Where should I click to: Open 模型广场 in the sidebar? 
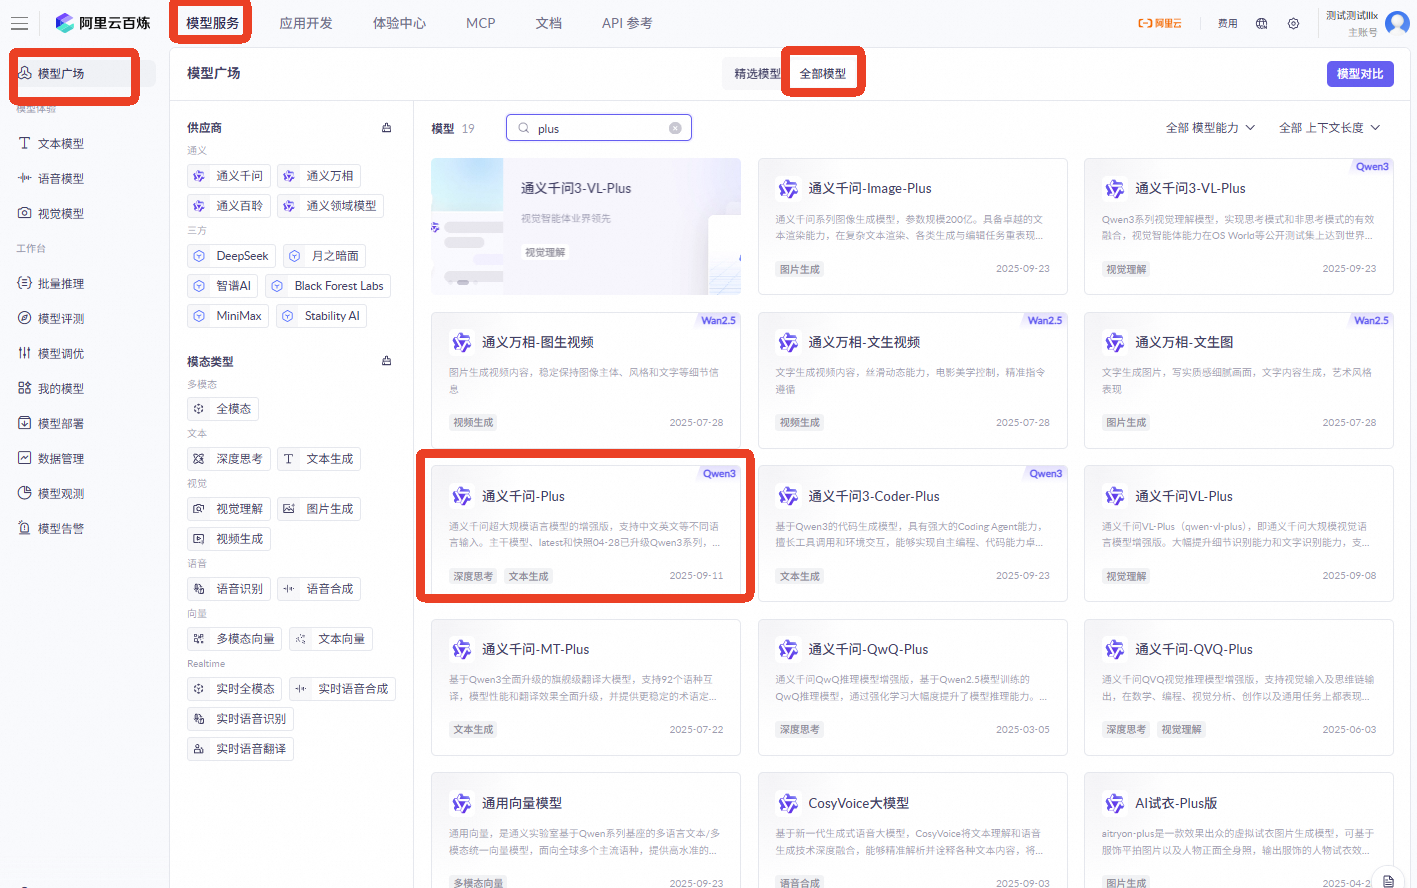click(x=84, y=73)
